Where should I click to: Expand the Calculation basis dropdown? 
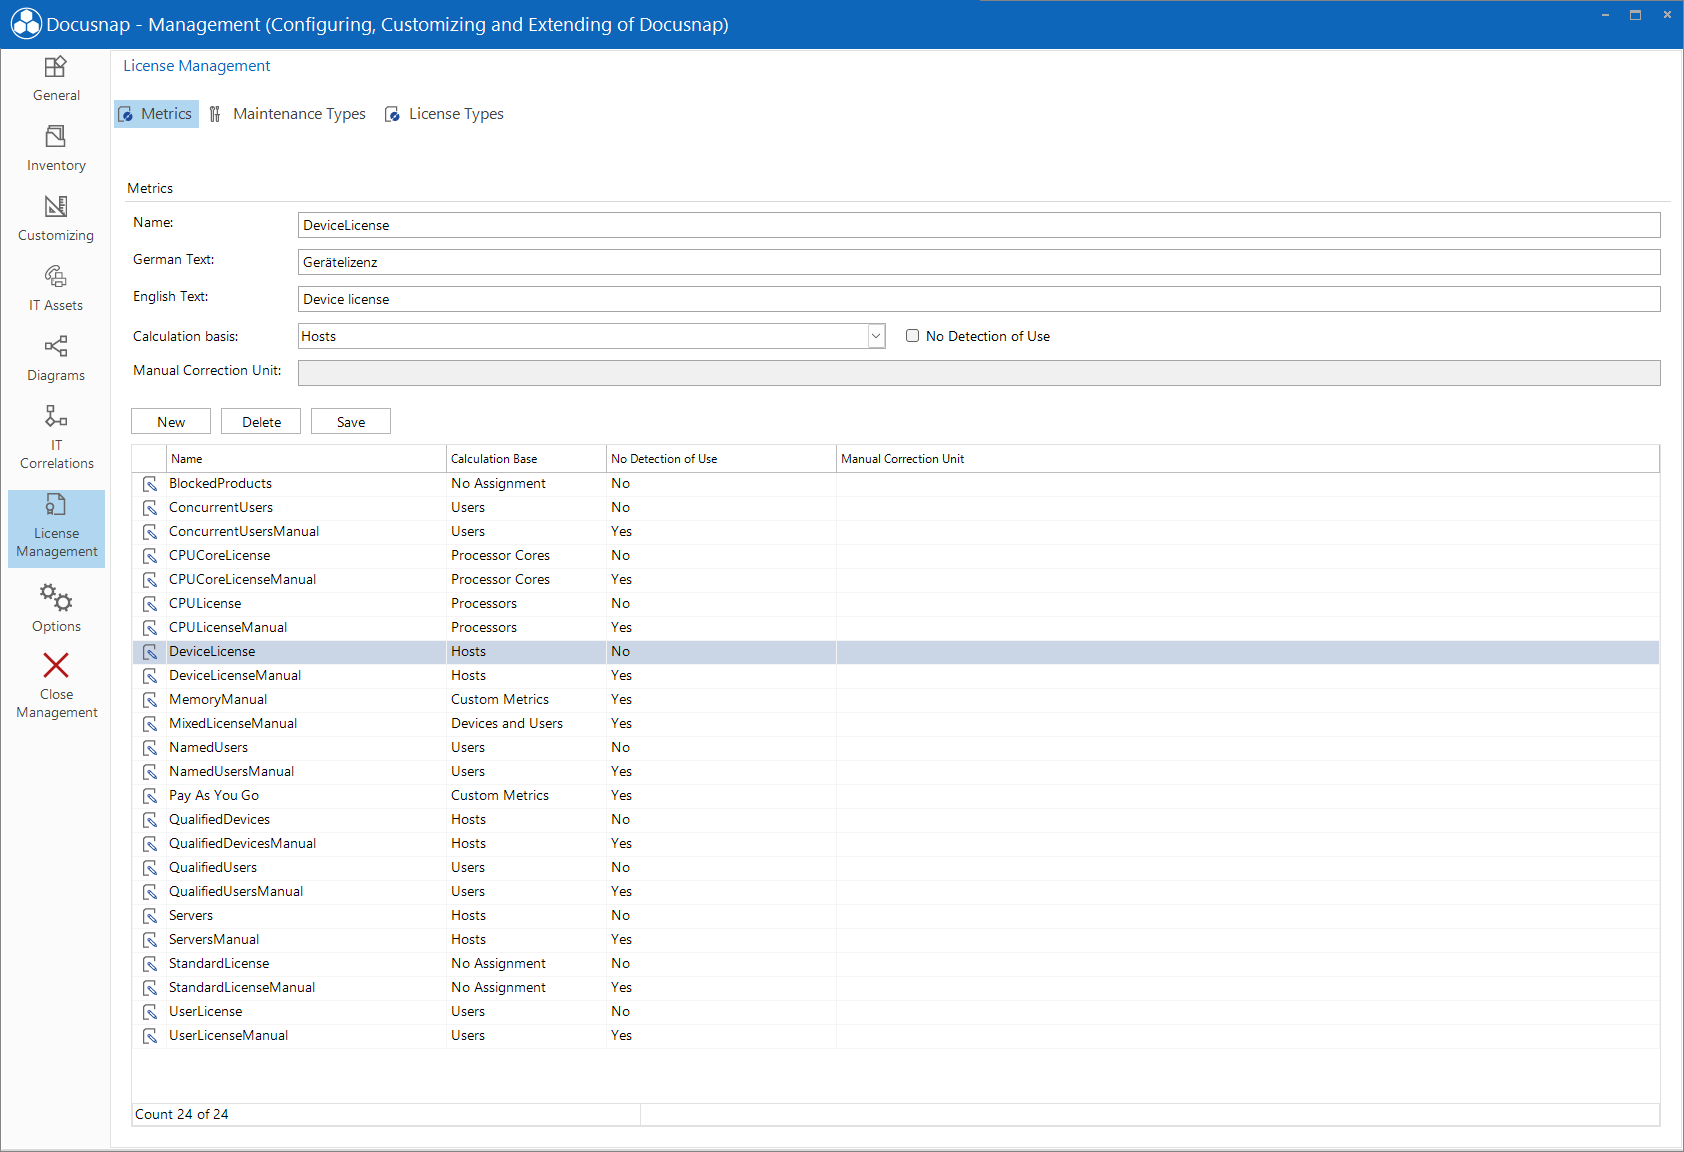[x=876, y=336]
